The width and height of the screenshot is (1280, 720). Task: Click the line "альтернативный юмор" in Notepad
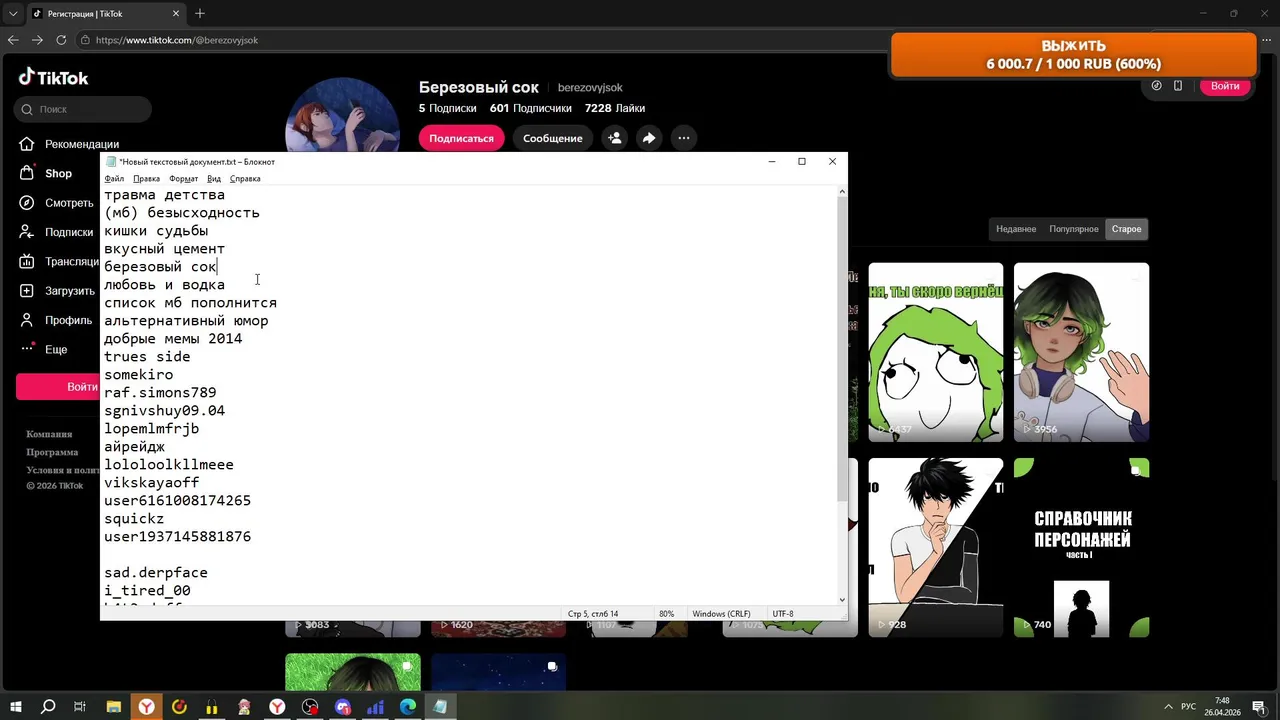coord(186,321)
